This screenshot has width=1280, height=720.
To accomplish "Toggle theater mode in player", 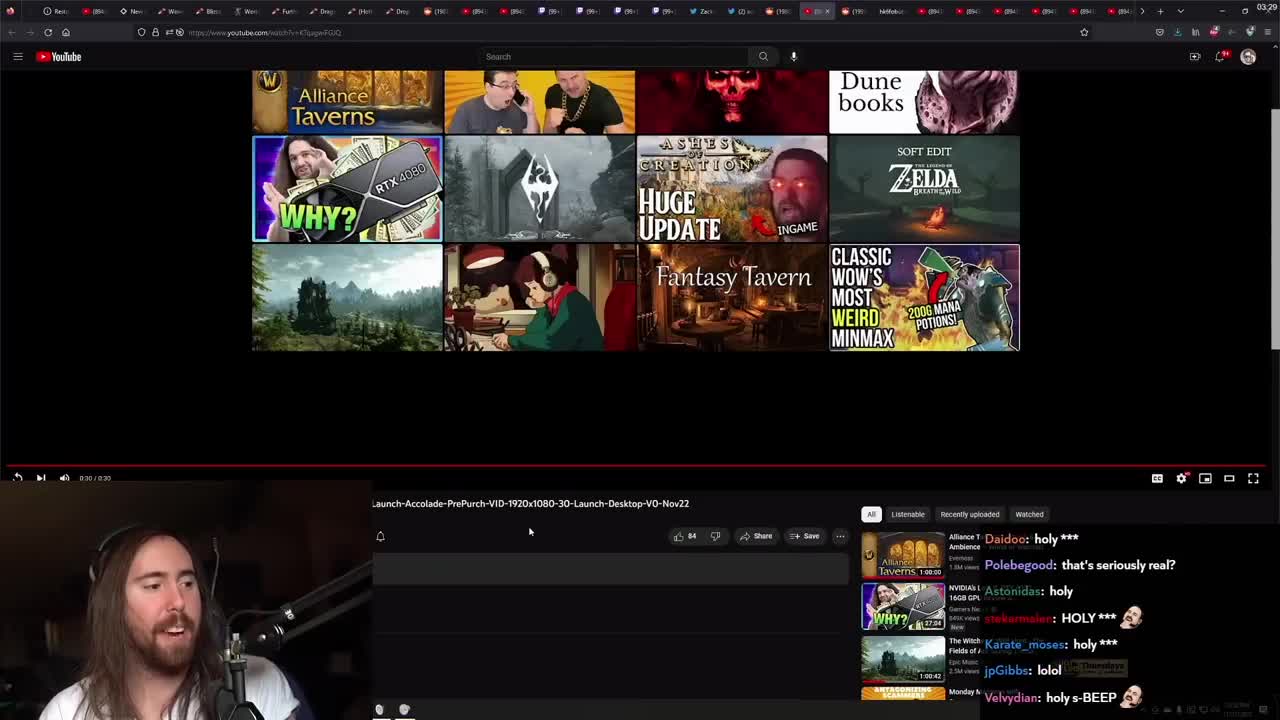I will (1229, 478).
